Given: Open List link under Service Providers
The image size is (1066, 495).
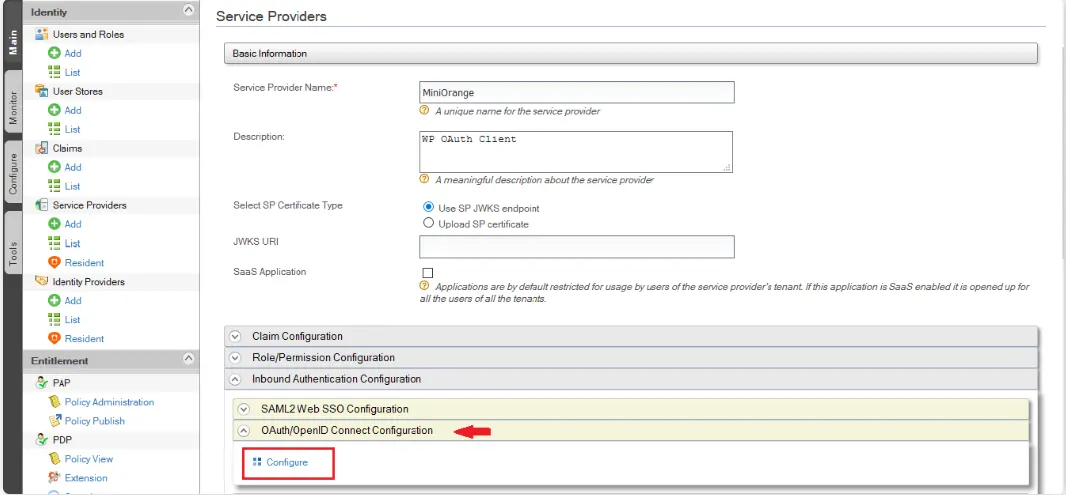Looking at the screenshot, I should pyautogui.click(x=72, y=243).
